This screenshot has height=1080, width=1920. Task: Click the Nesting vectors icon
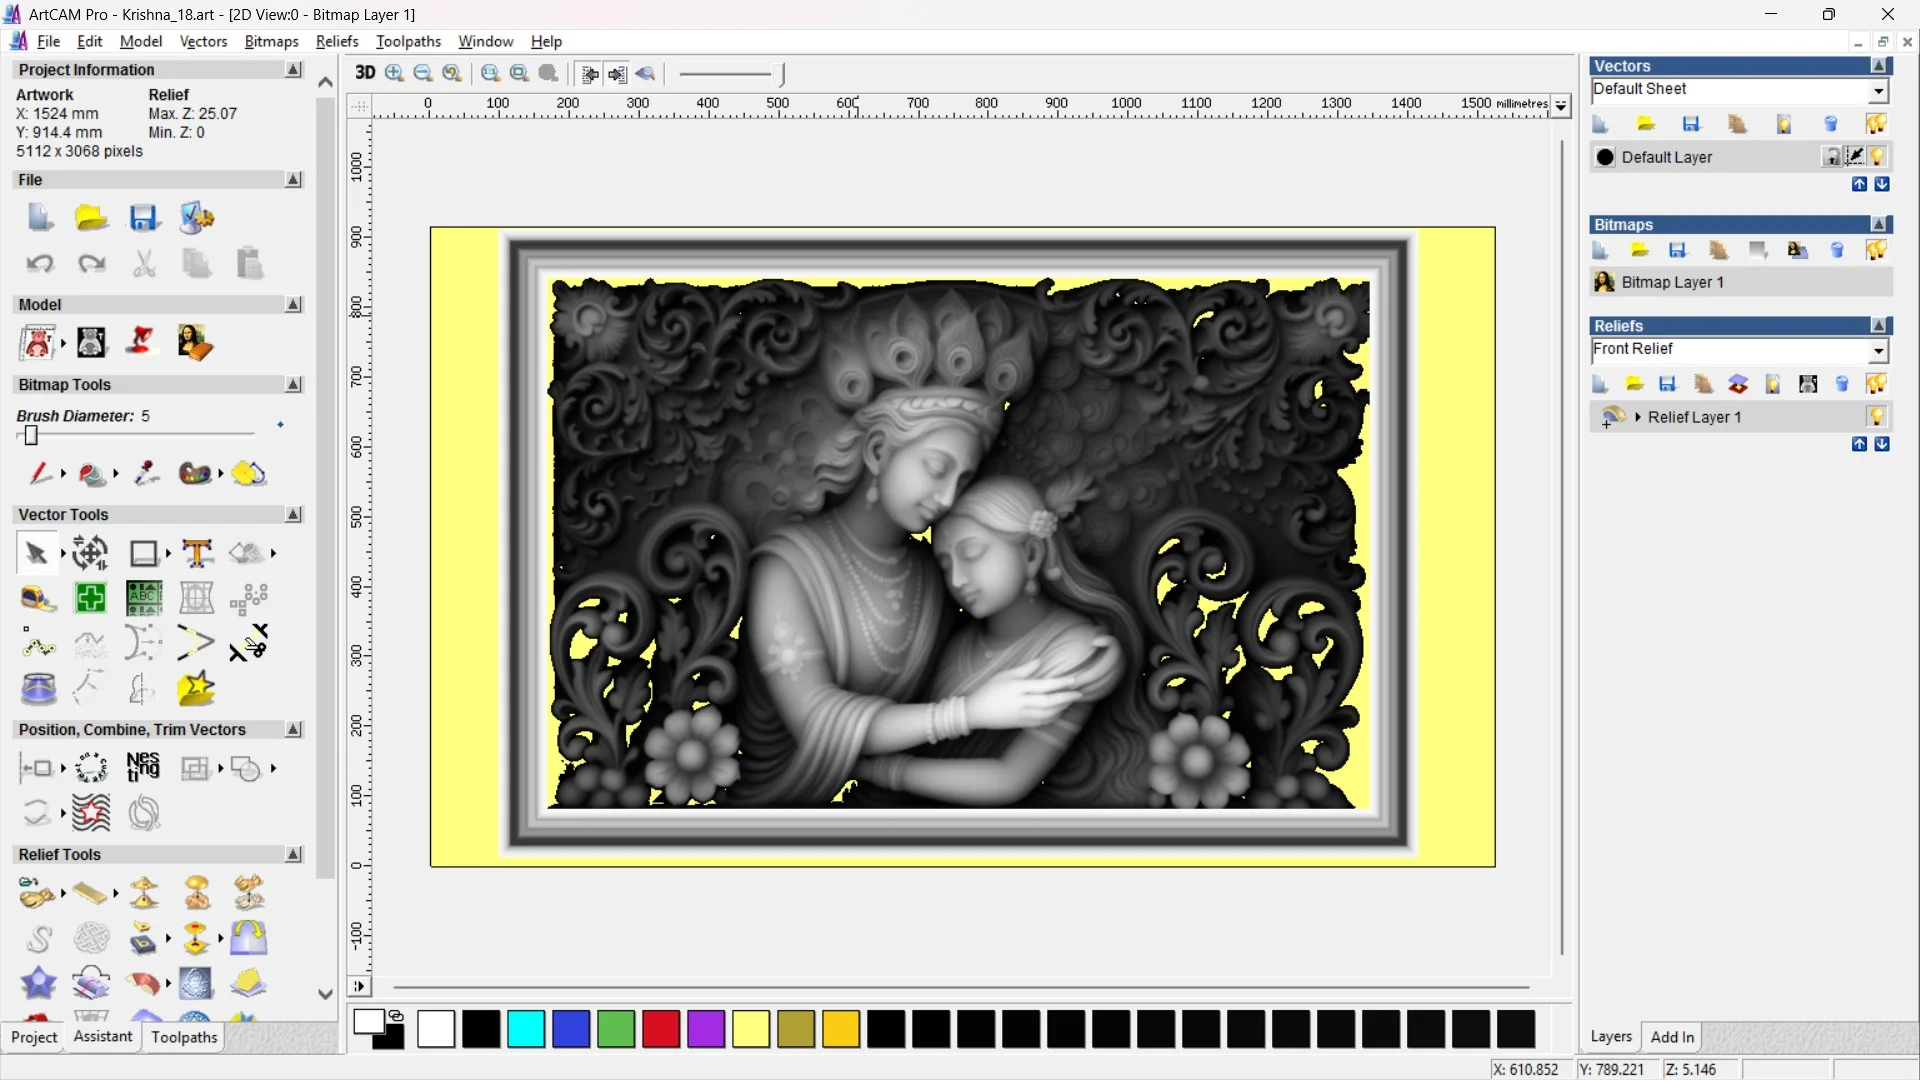(x=143, y=767)
